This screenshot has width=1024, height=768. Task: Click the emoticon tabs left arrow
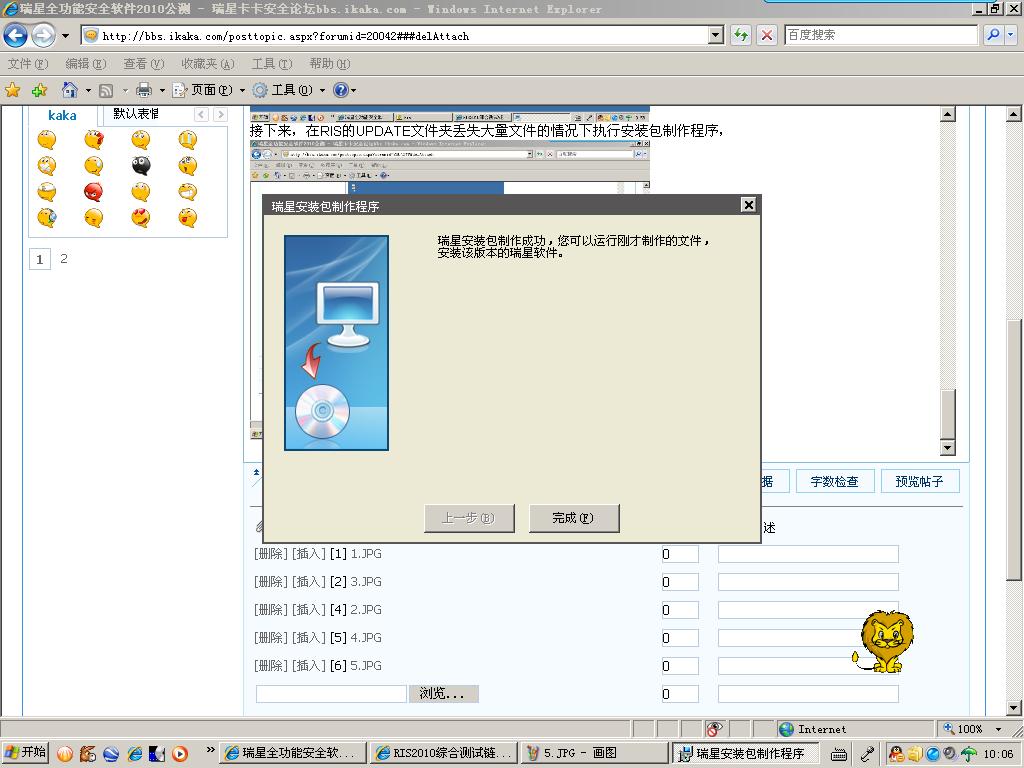[201, 115]
